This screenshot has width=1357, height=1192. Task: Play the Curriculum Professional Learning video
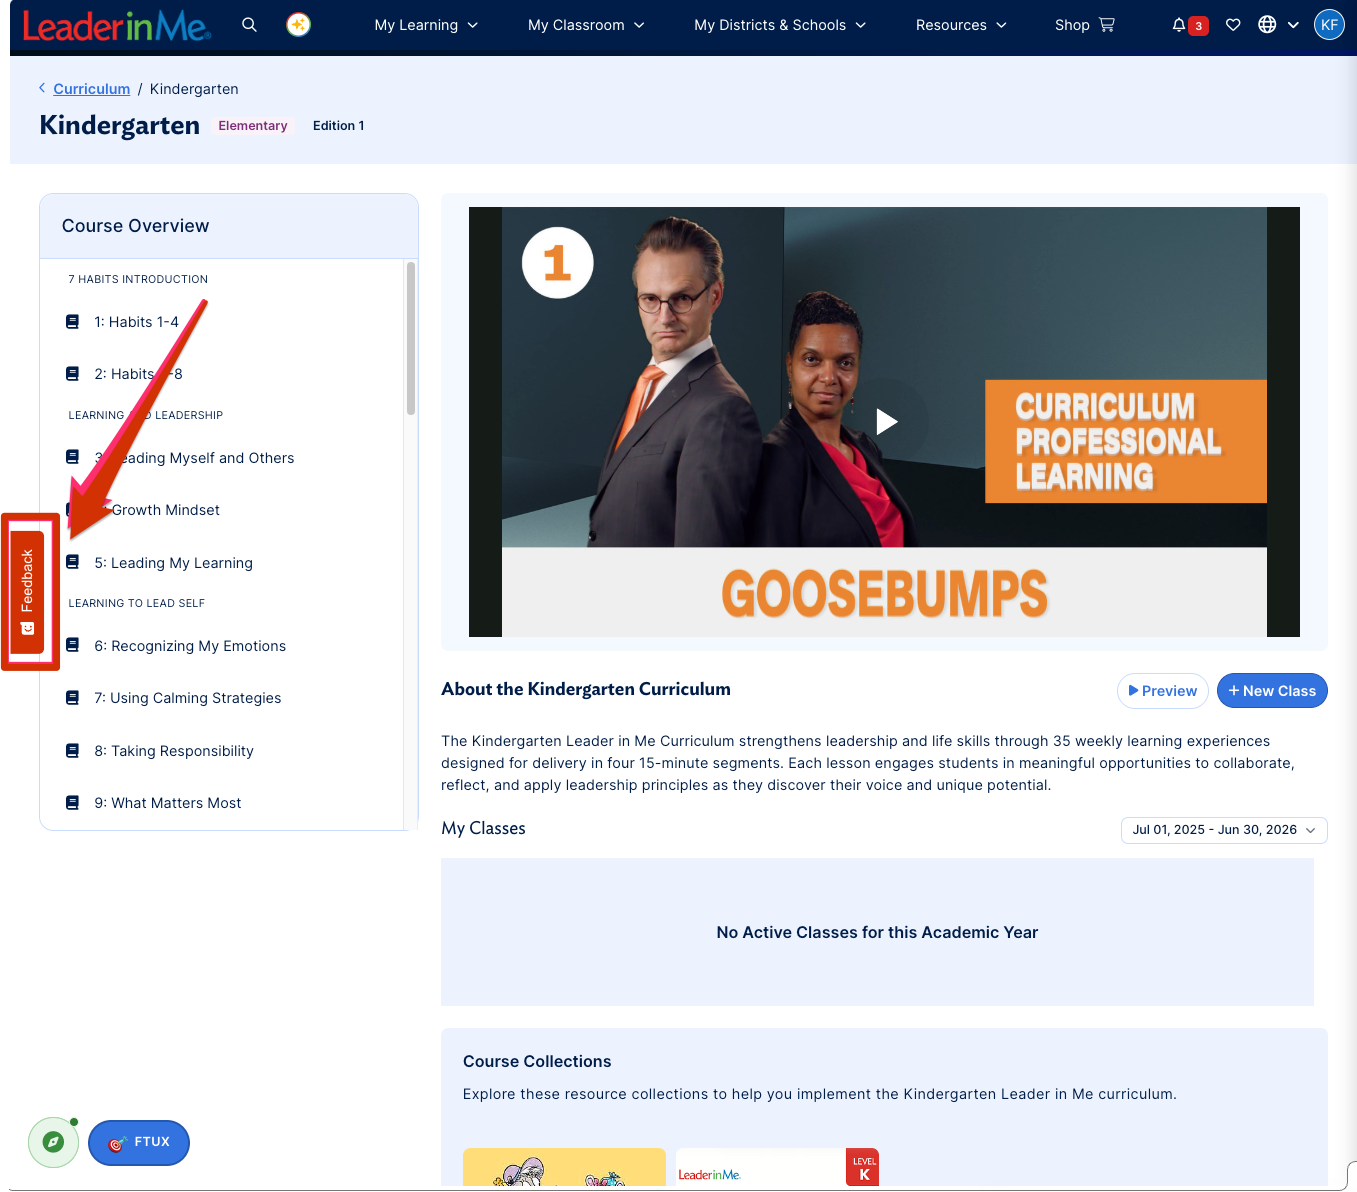point(886,421)
